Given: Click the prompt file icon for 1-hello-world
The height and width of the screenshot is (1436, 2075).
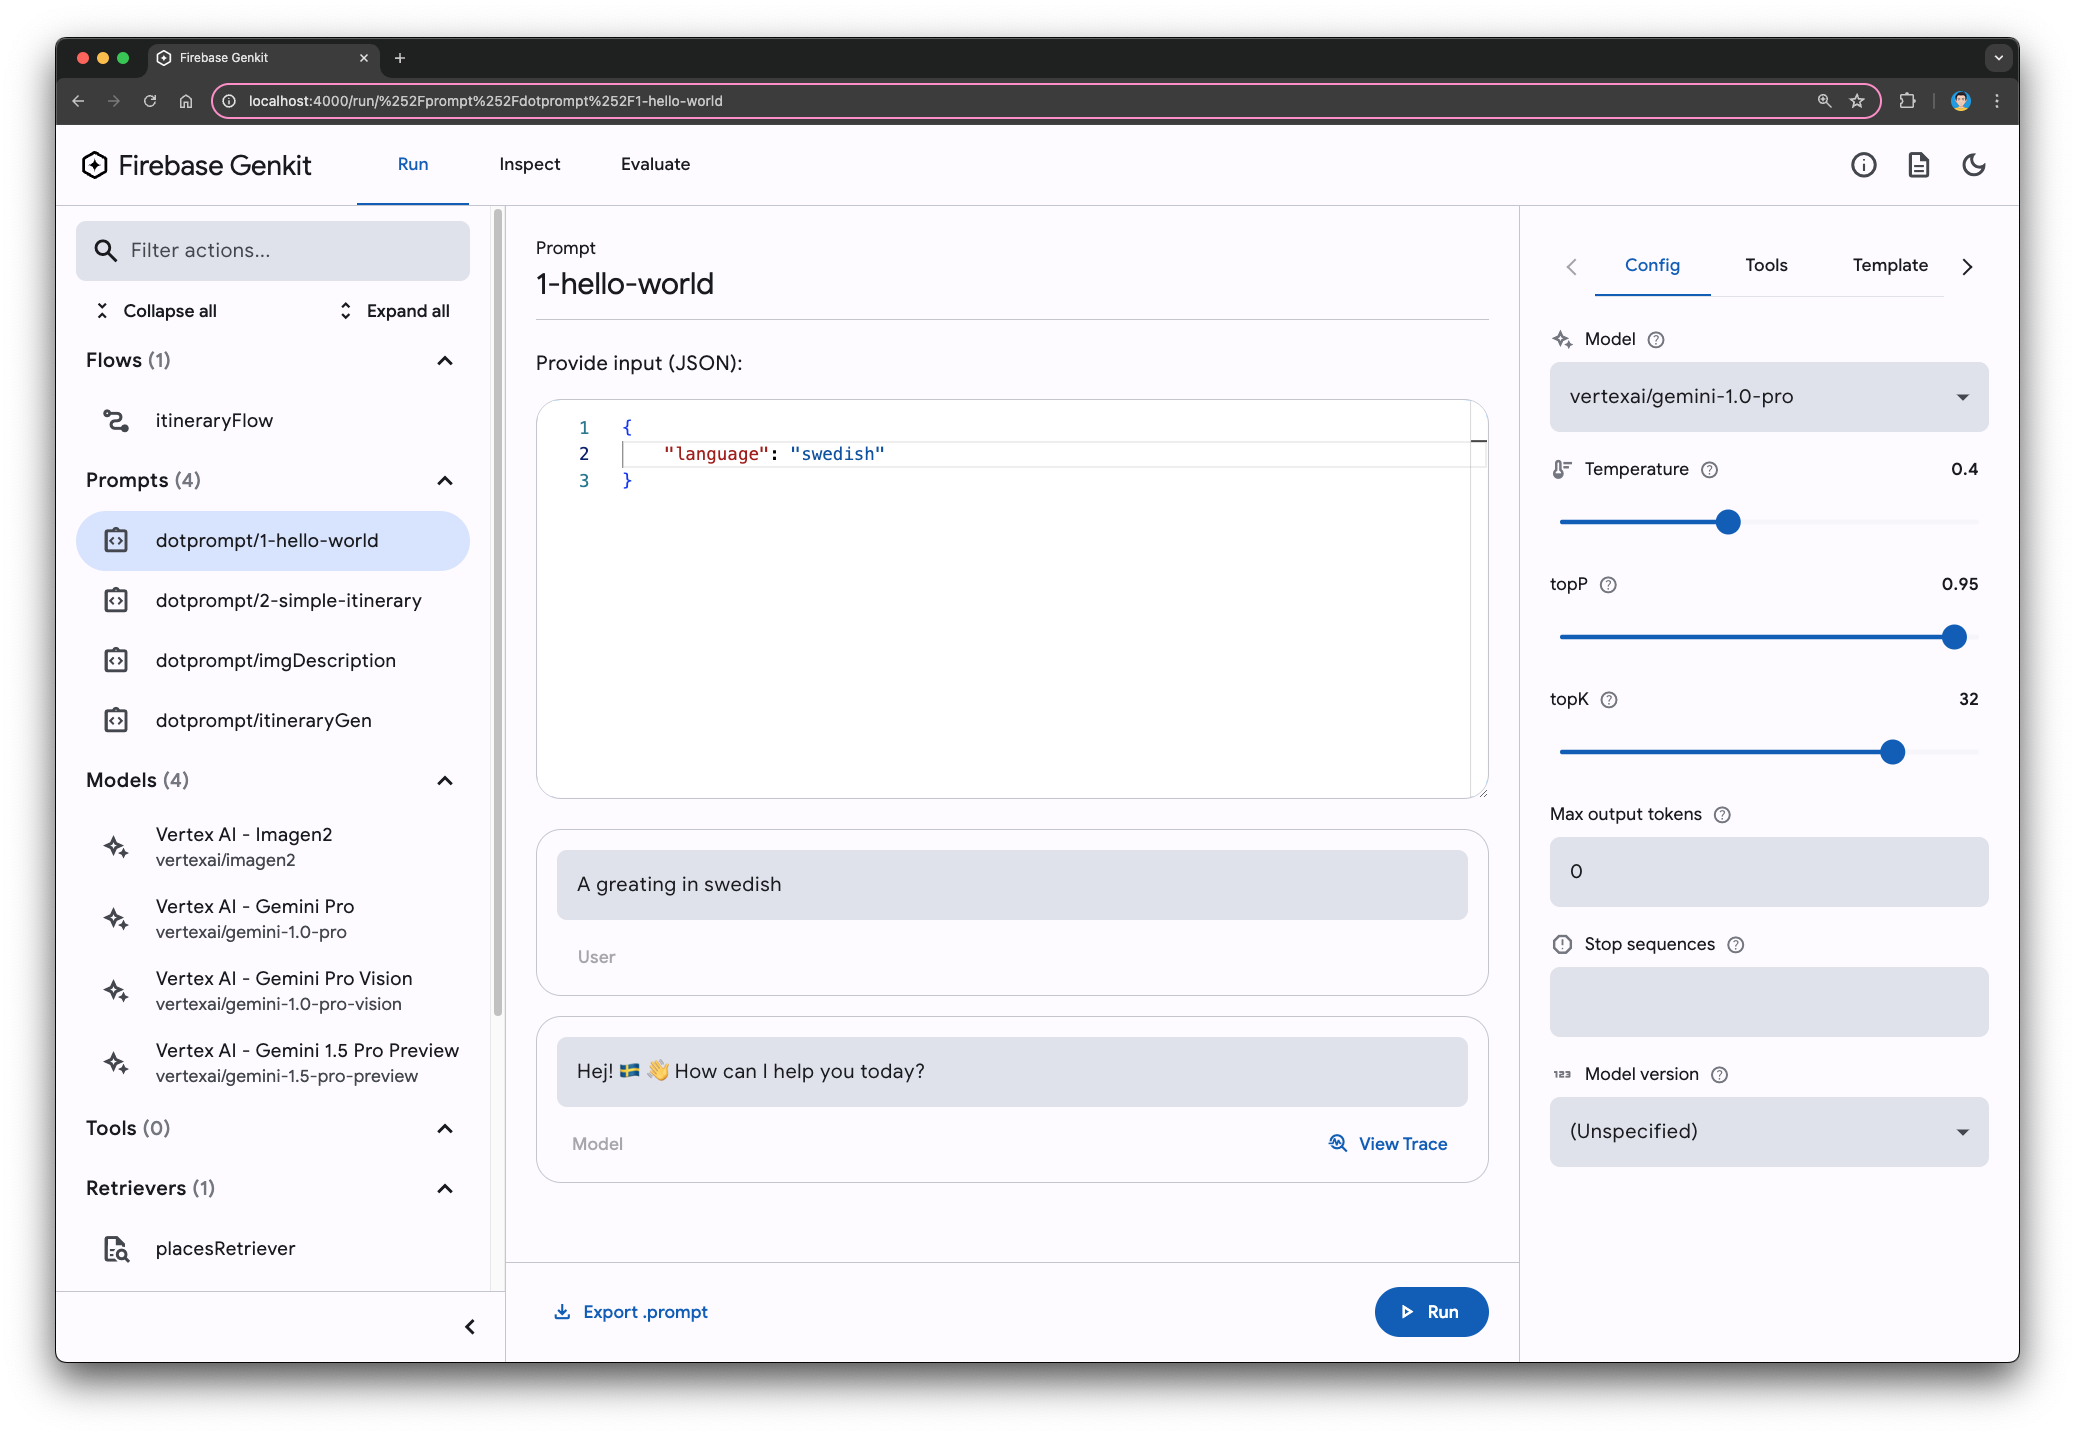Looking at the screenshot, I should click(118, 541).
